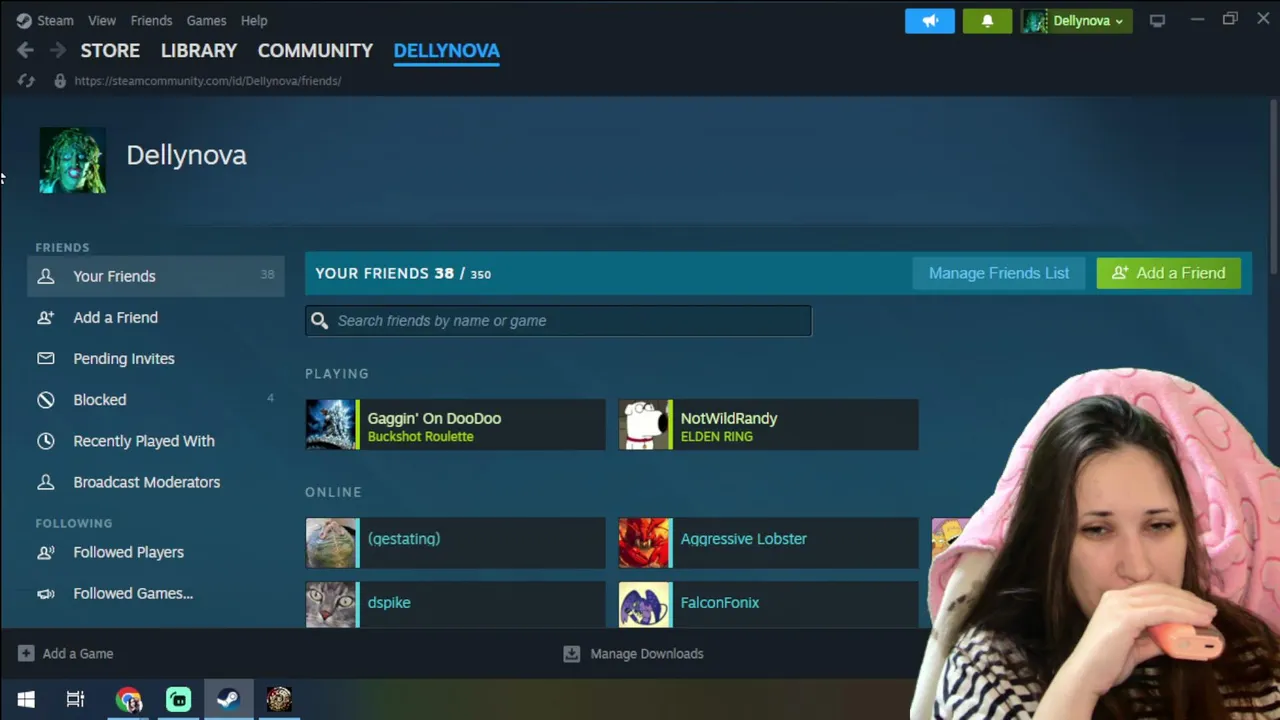Switch to the LIBRARY tab
1280x720 pixels.
(199, 50)
